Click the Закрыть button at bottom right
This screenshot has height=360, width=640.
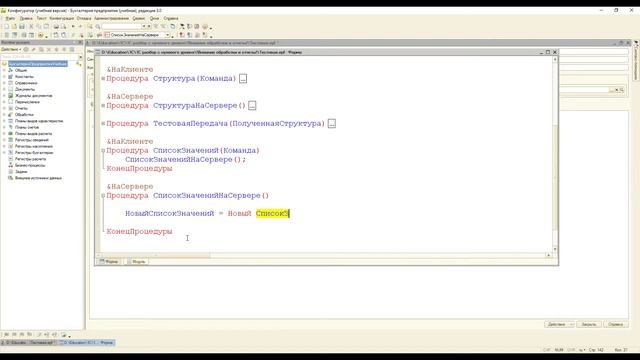point(589,324)
